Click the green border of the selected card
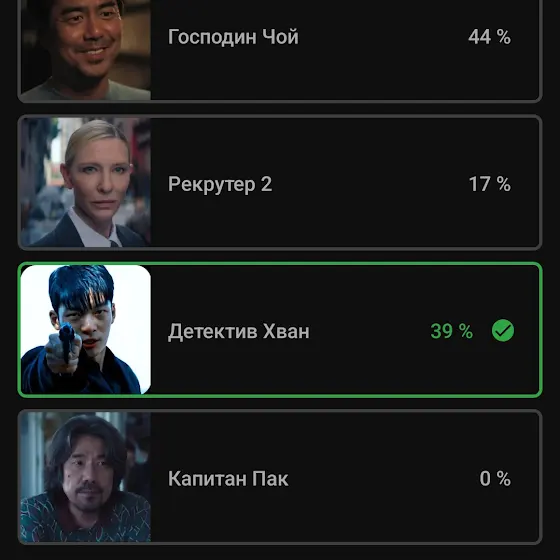 click(280, 264)
